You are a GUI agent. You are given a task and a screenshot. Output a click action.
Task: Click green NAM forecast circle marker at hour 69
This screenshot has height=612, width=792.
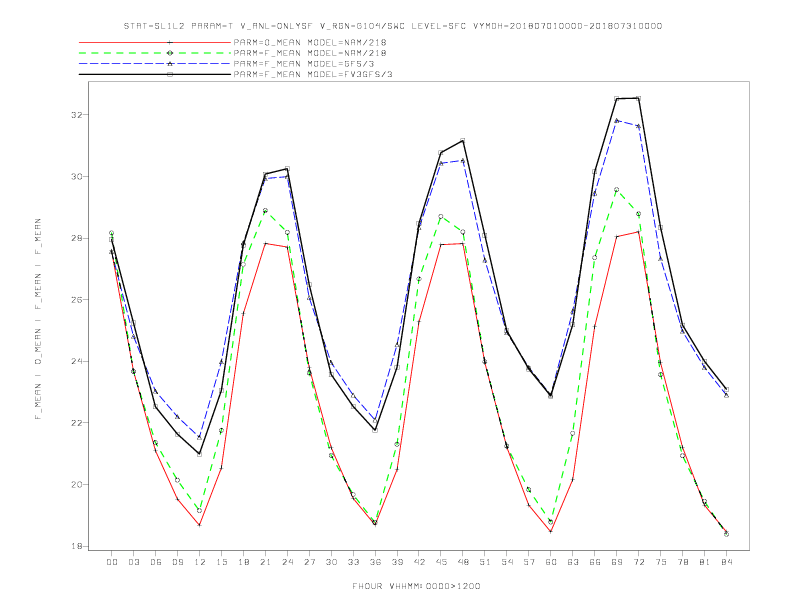coord(617,190)
